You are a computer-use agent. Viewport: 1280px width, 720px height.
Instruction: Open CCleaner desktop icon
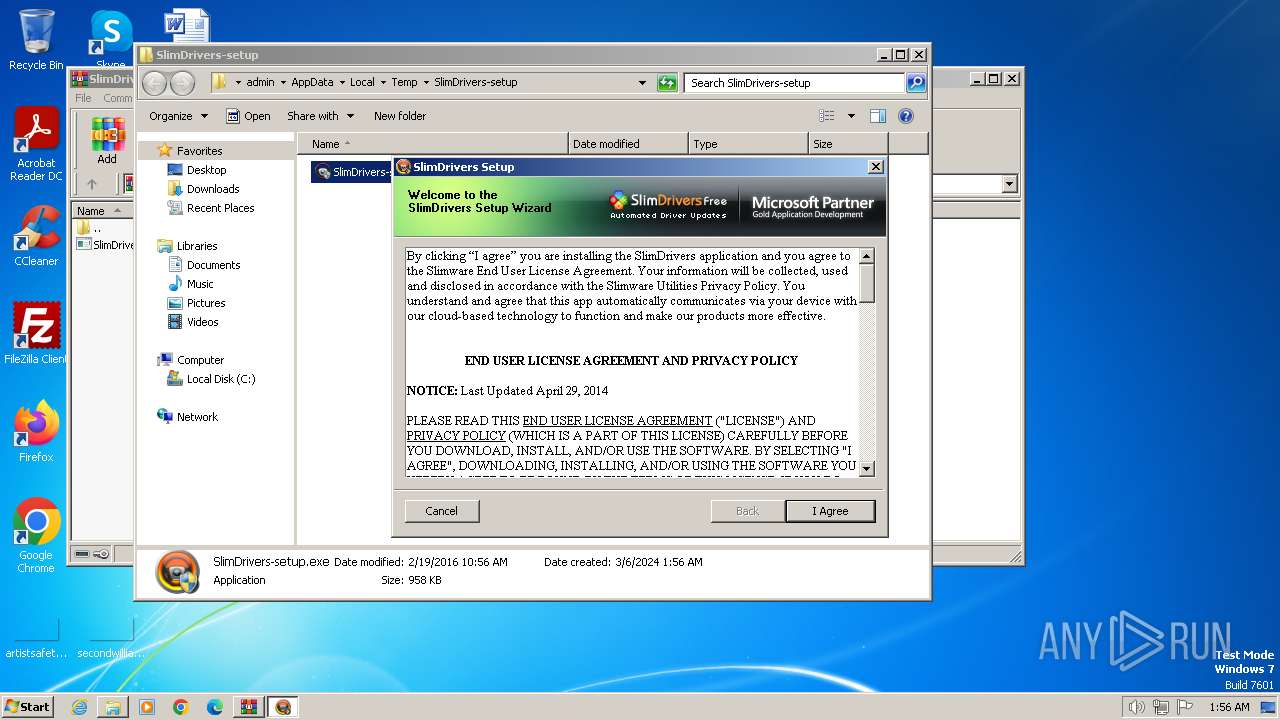36,236
